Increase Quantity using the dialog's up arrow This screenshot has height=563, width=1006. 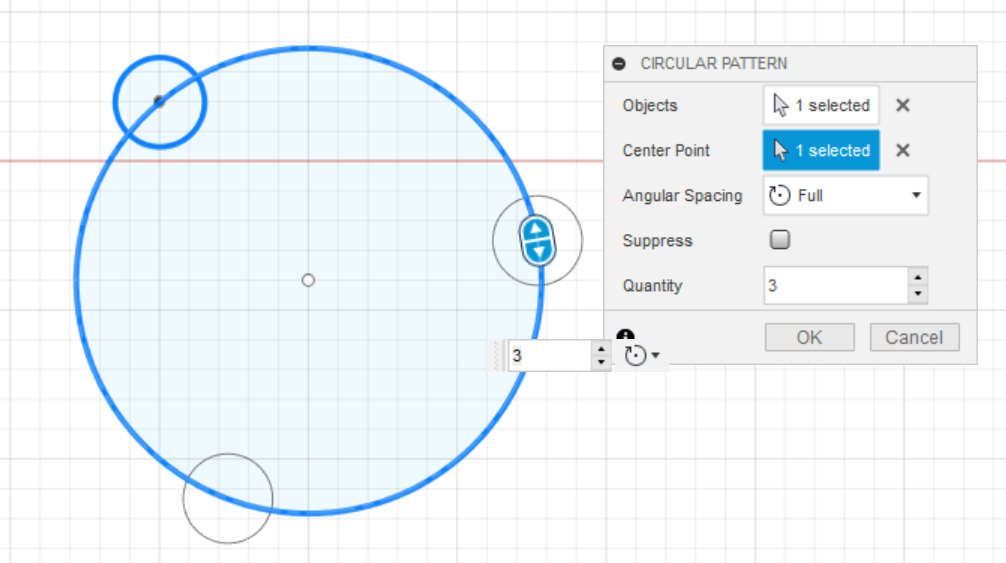pyautogui.click(x=918, y=277)
